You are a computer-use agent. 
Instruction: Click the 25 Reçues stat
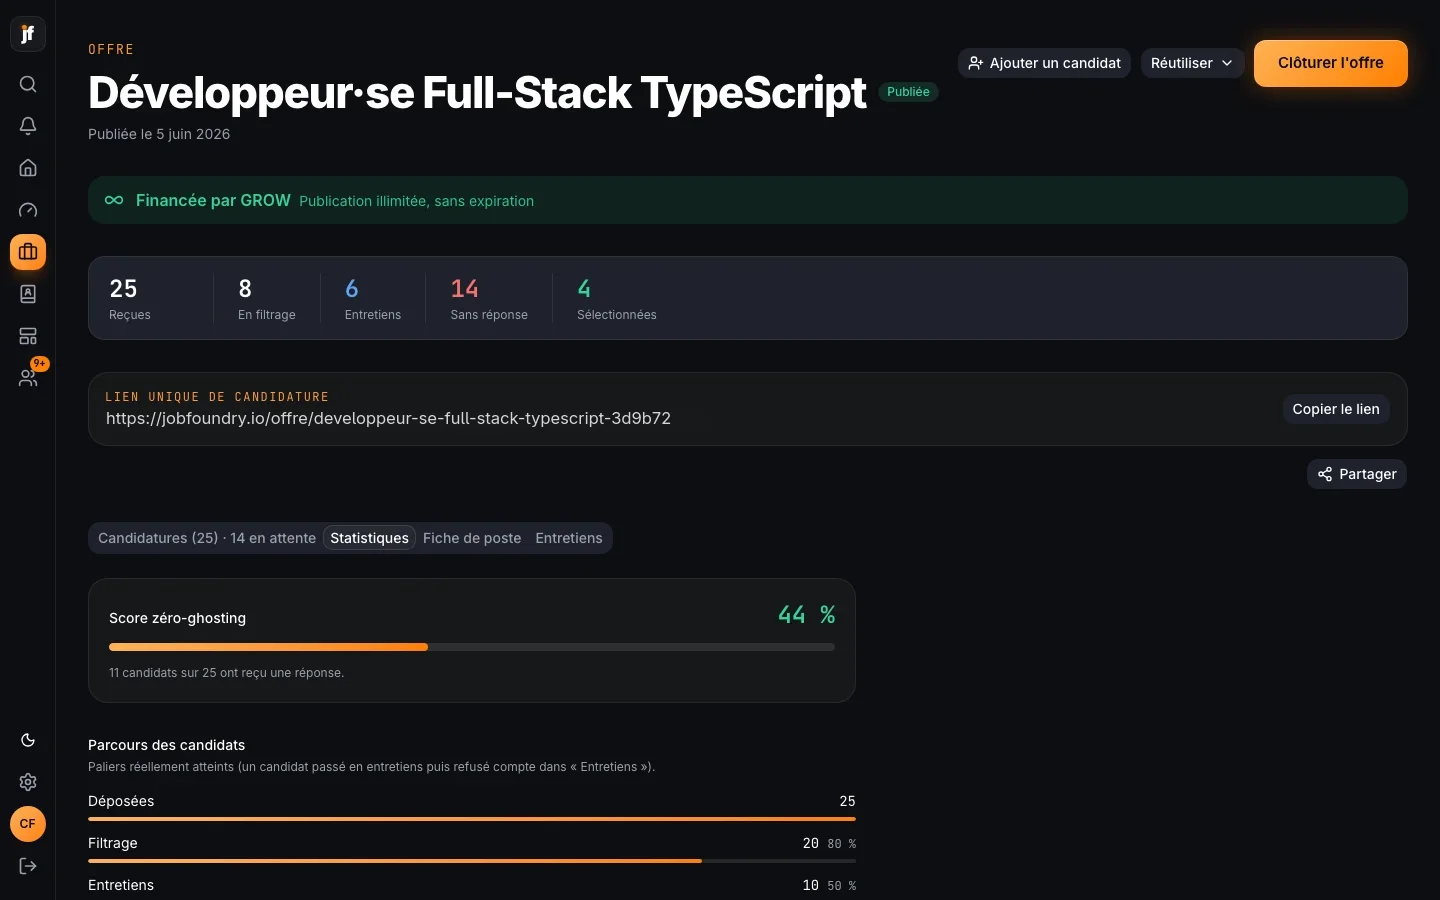pos(130,298)
